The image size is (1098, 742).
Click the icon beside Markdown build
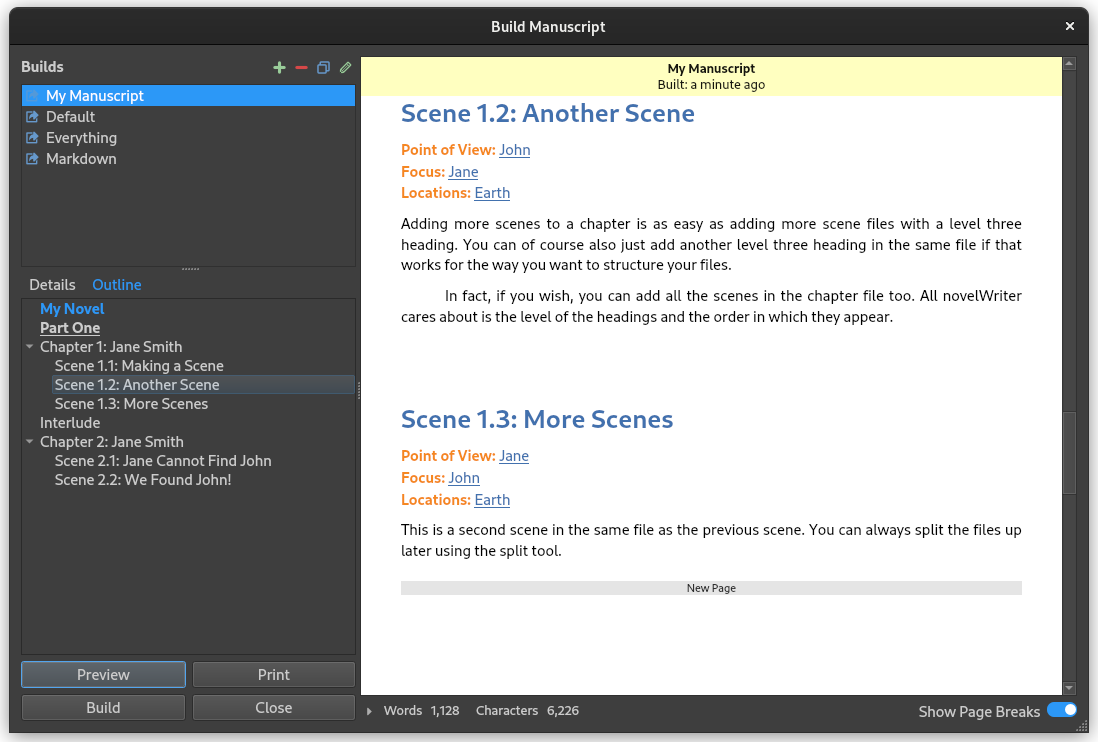32,159
